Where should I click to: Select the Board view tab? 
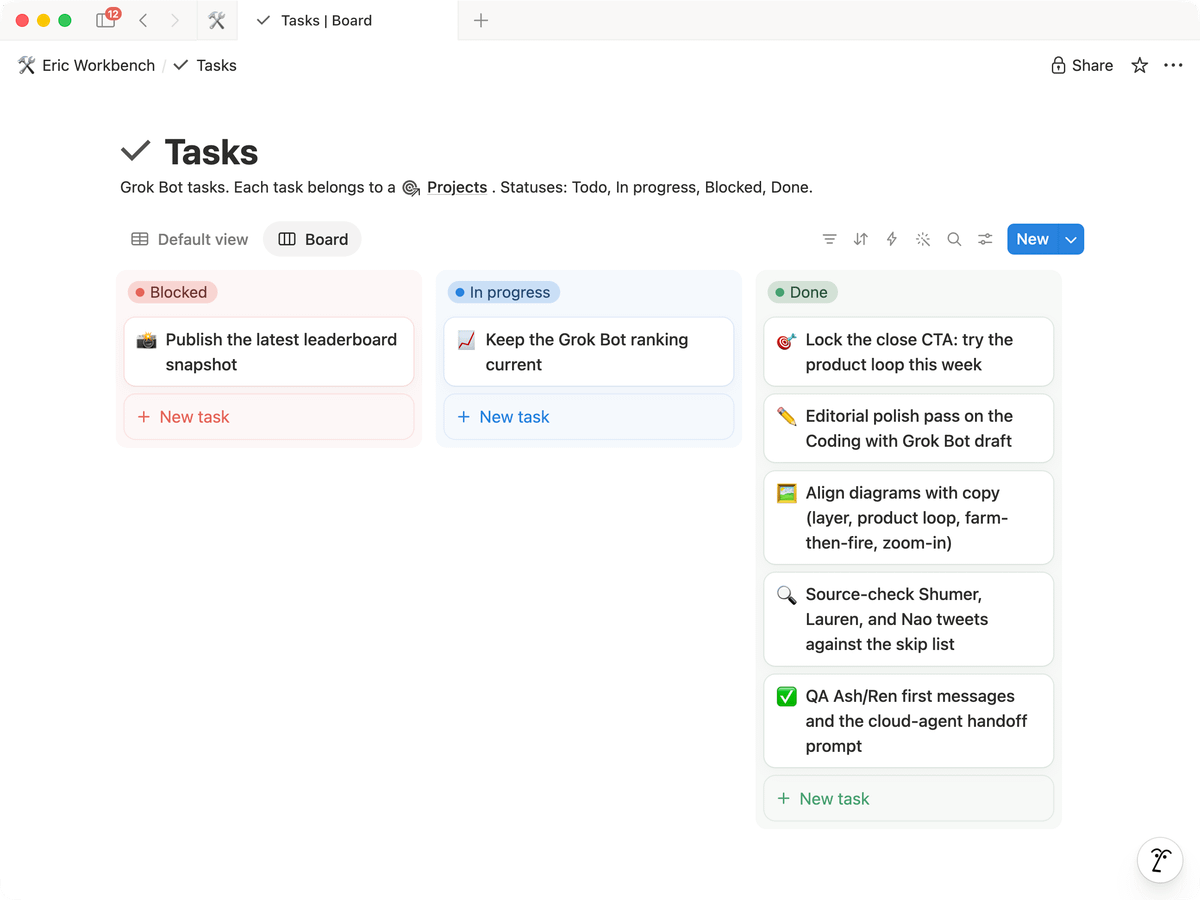(313, 239)
